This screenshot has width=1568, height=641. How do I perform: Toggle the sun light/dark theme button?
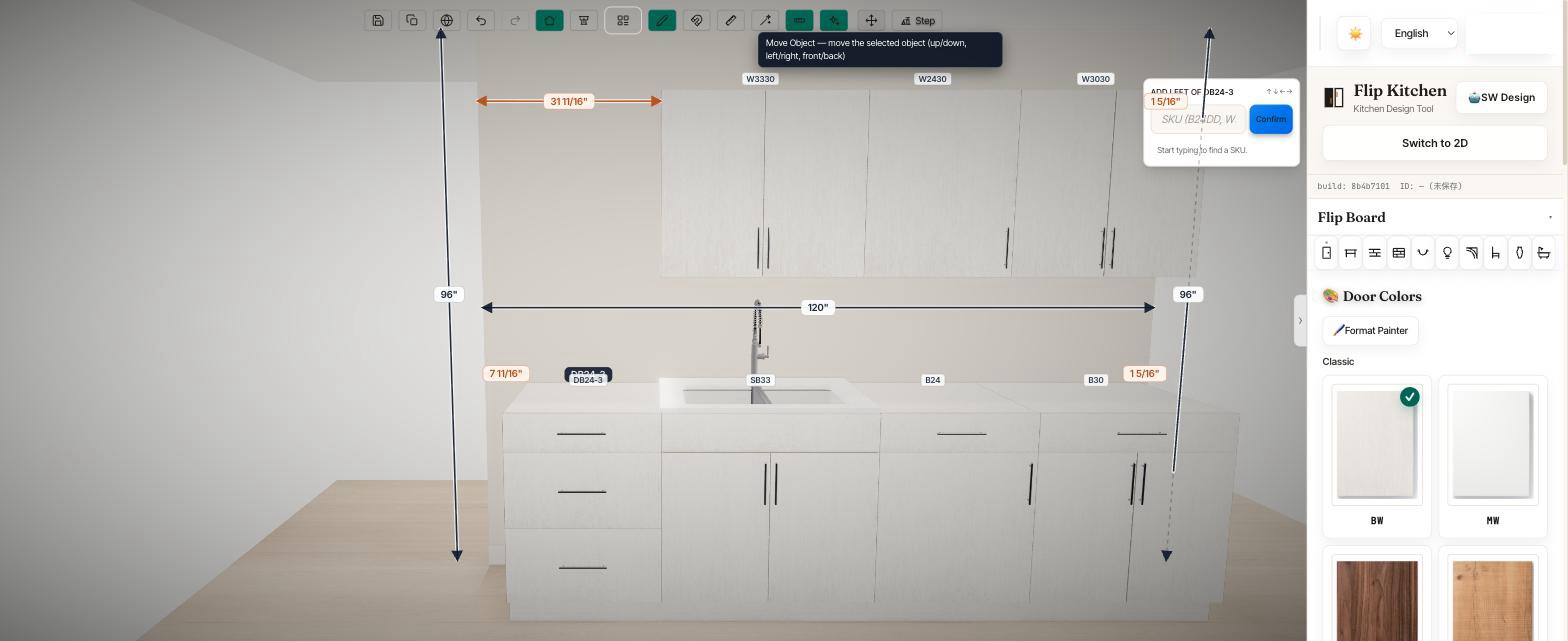coord(1355,33)
